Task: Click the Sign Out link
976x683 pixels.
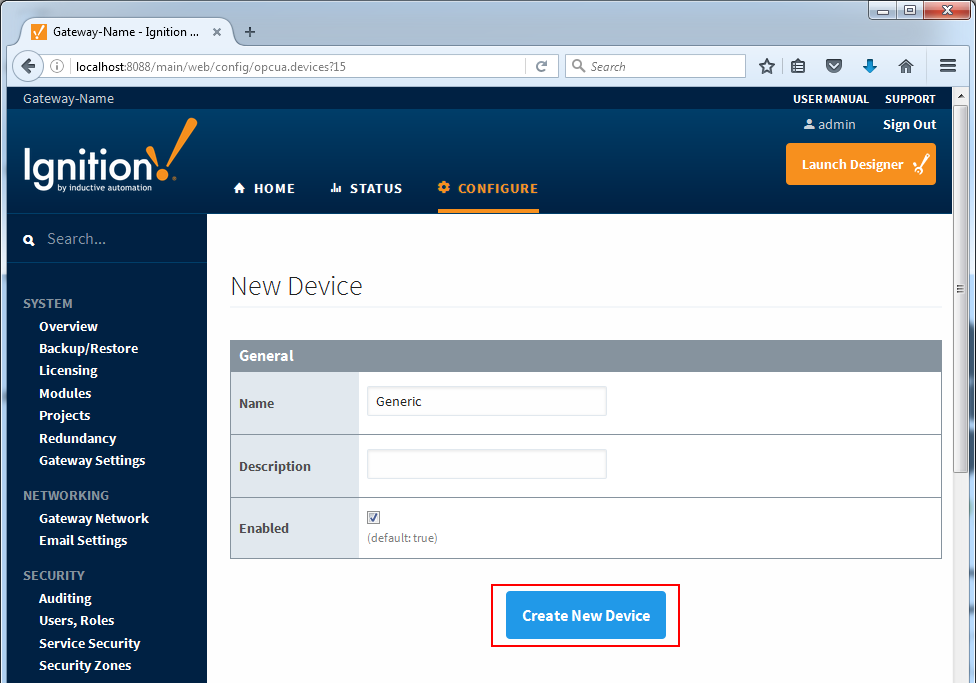Action: pyautogui.click(x=909, y=125)
